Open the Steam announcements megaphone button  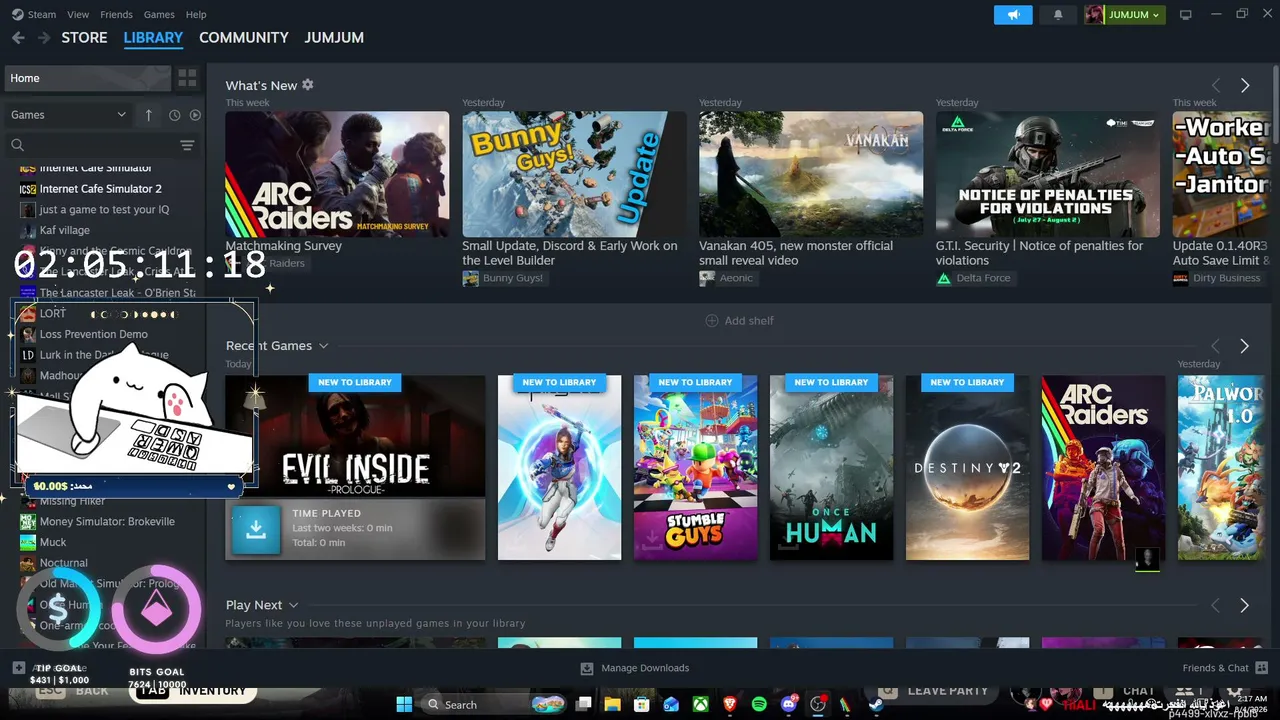1013,15
